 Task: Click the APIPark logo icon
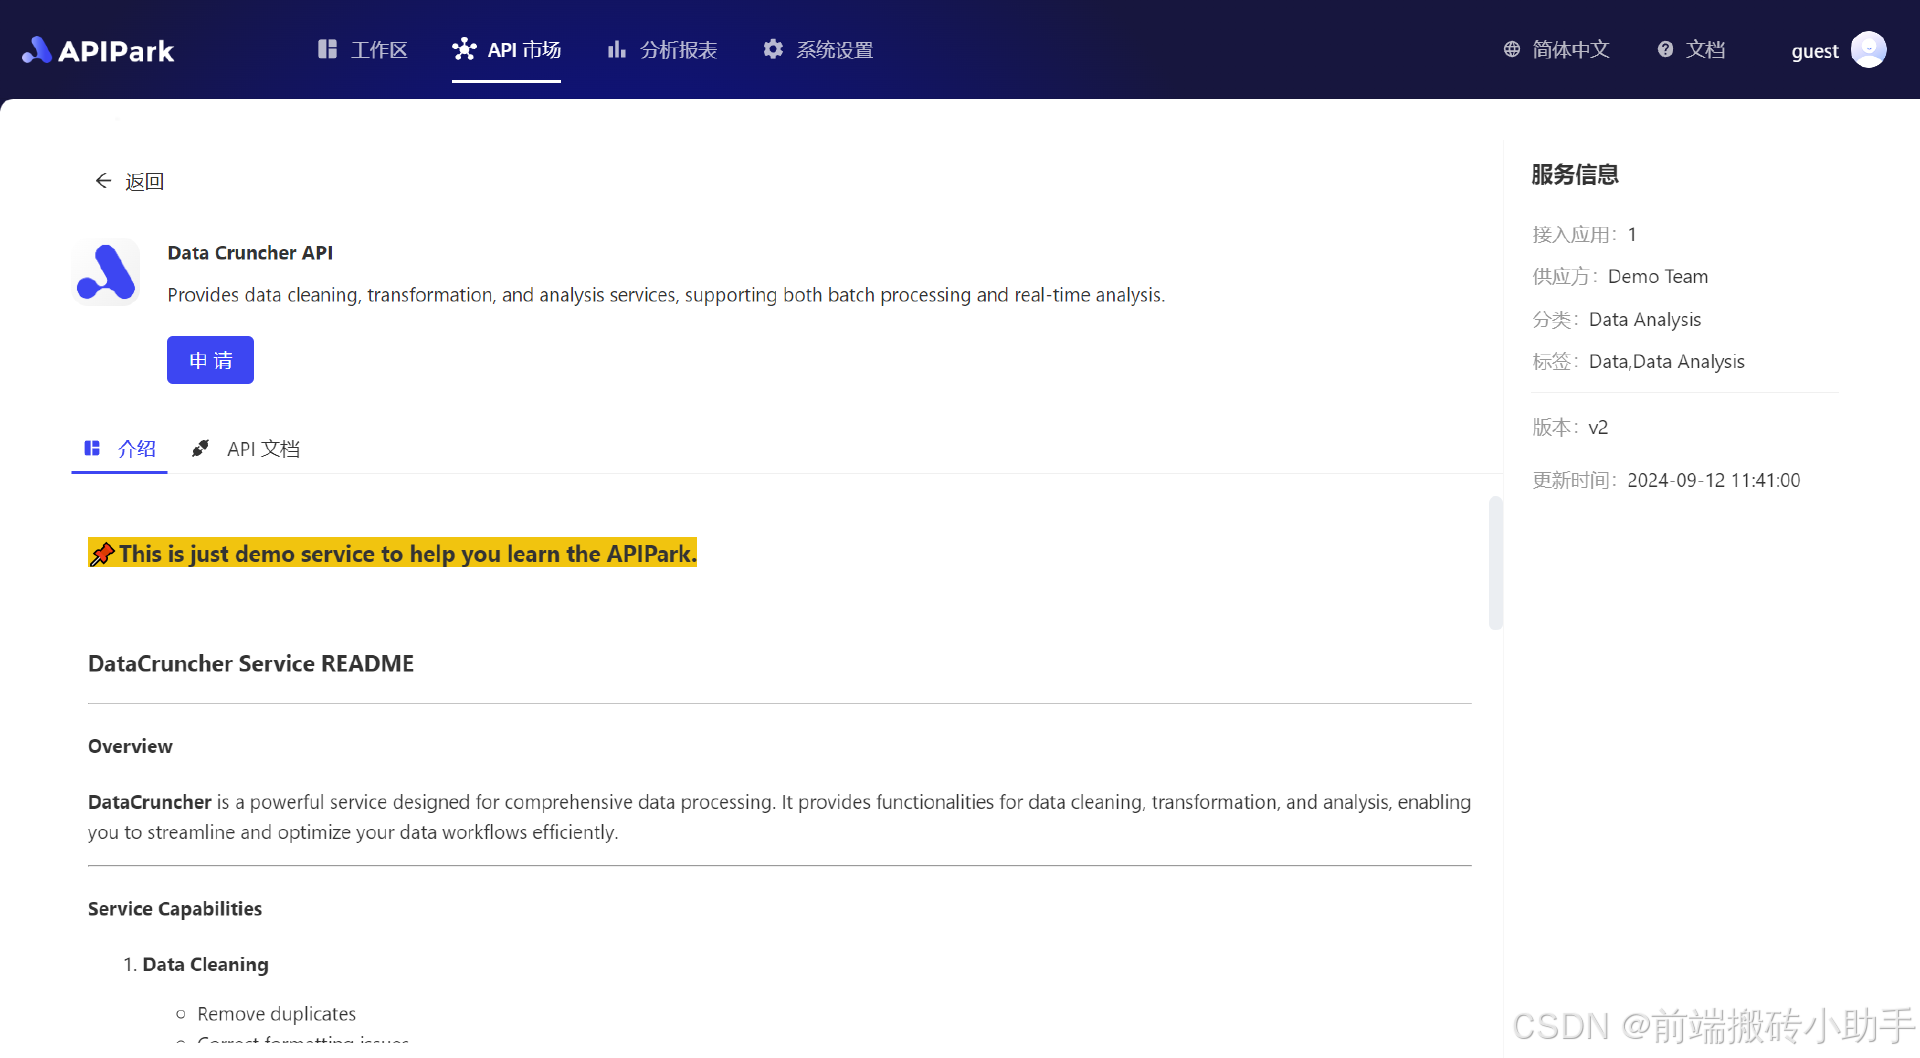[36, 50]
